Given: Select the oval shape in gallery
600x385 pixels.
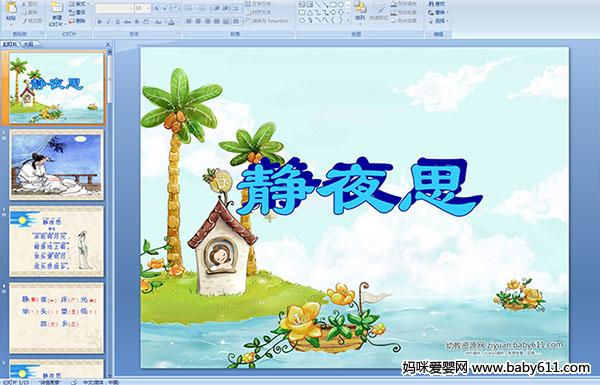Looking at the screenshot, I should (342, 5).
